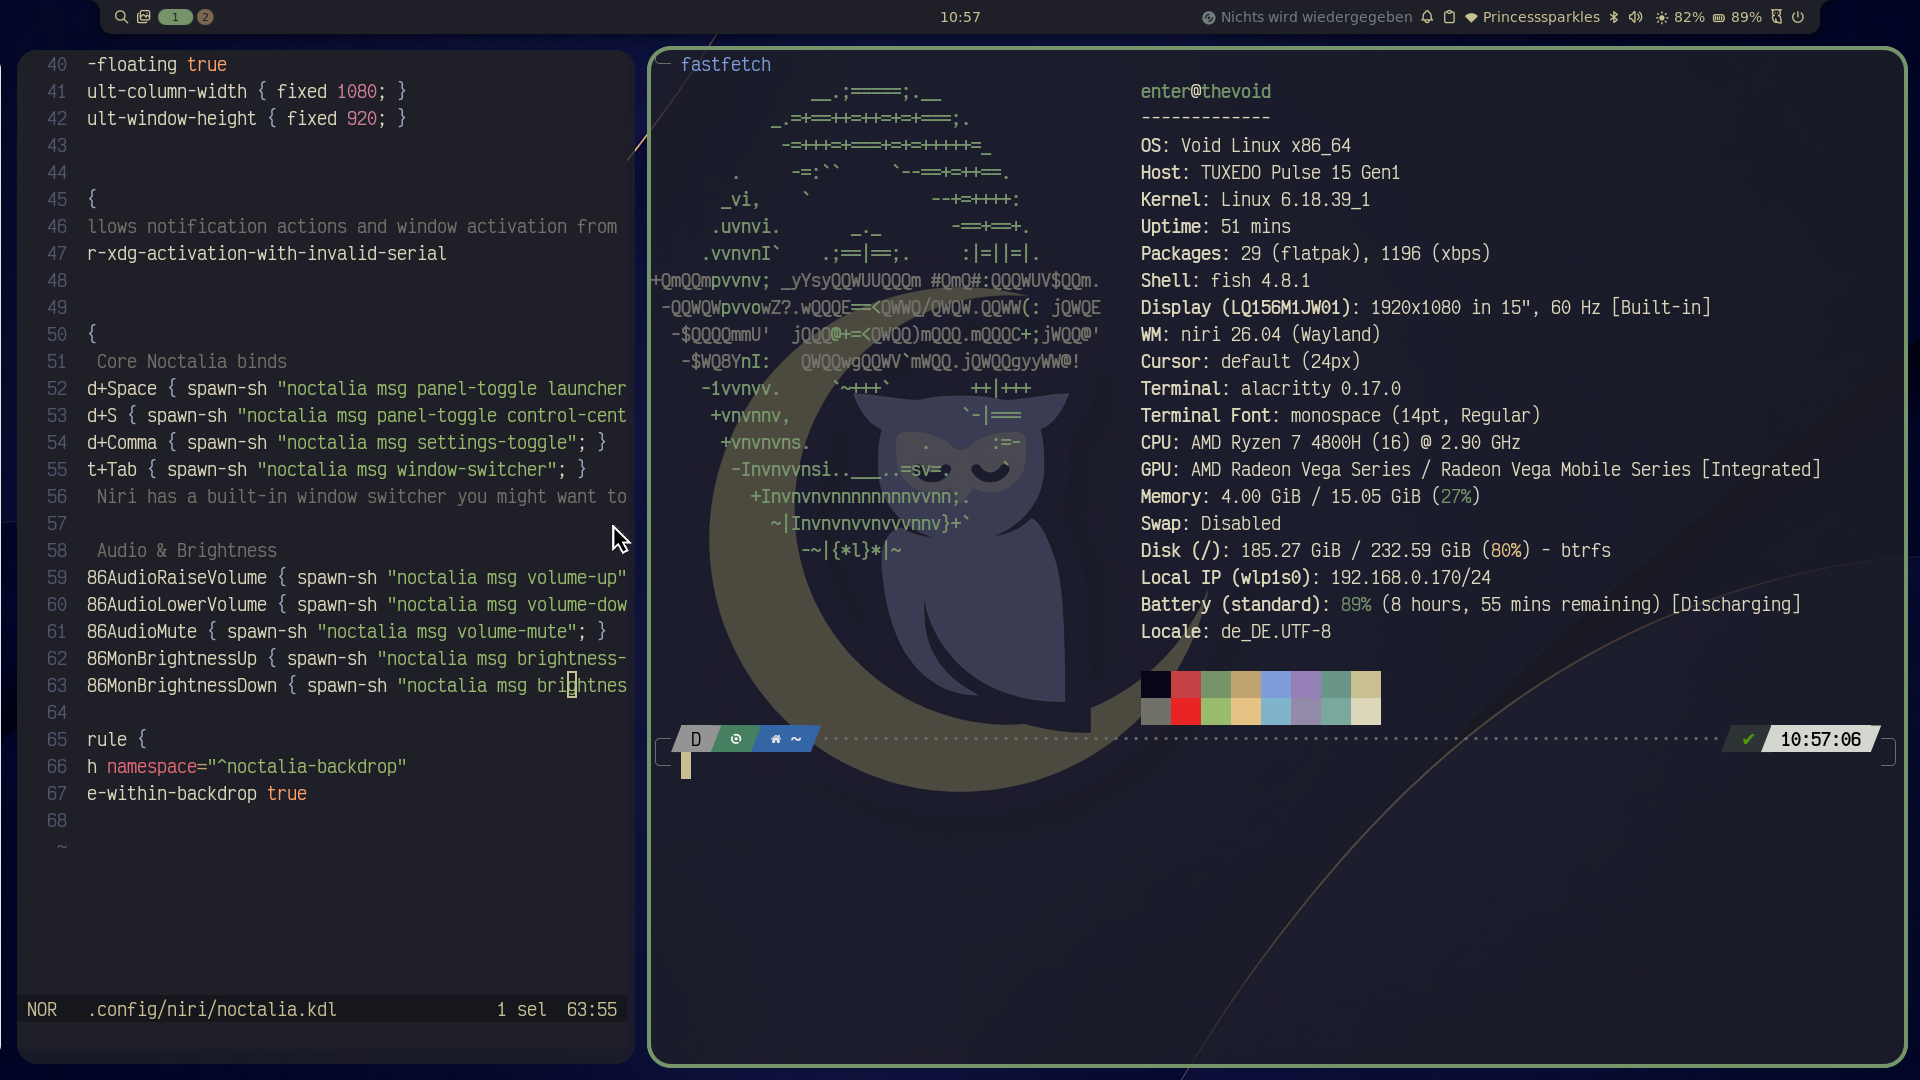Open the power session menu icon
Image resolution: width=1920 pixels, height=1080 pixels.
[x=1798, y=17]
